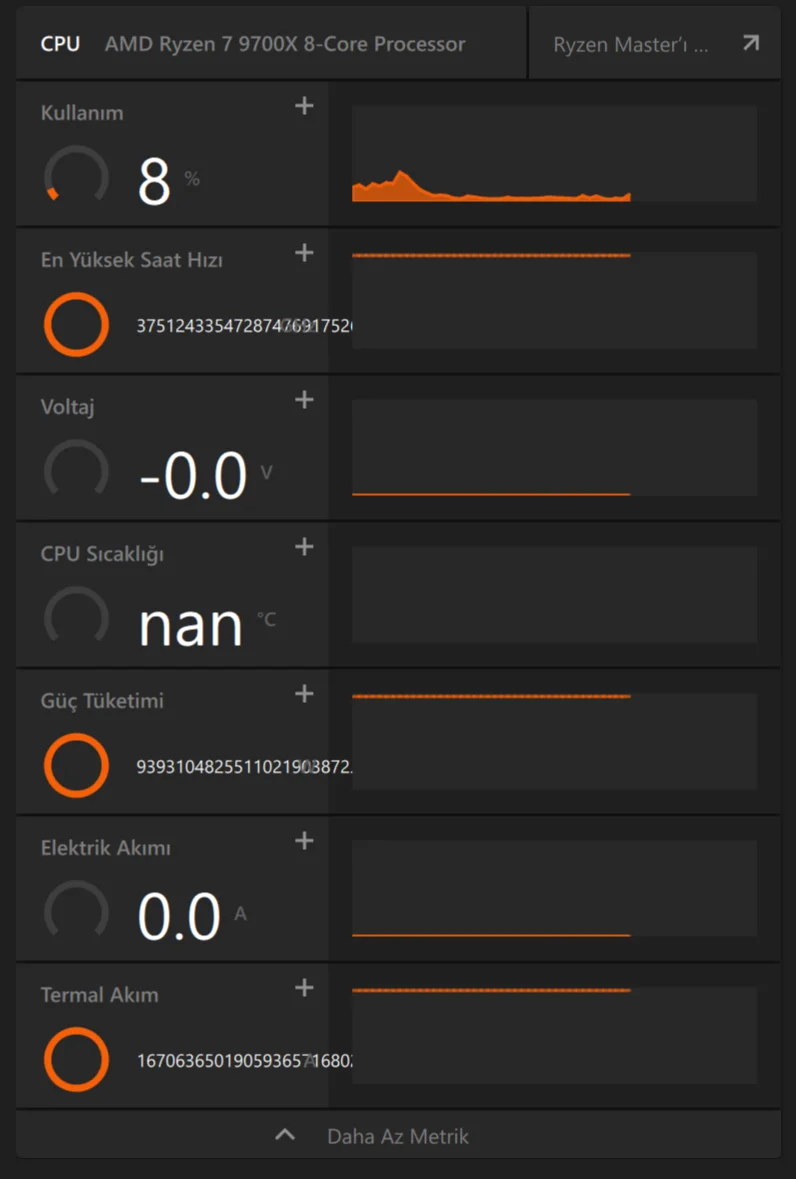
Task: Click the Termal Akım orange gauge ring
Action: coord(76,1059)
